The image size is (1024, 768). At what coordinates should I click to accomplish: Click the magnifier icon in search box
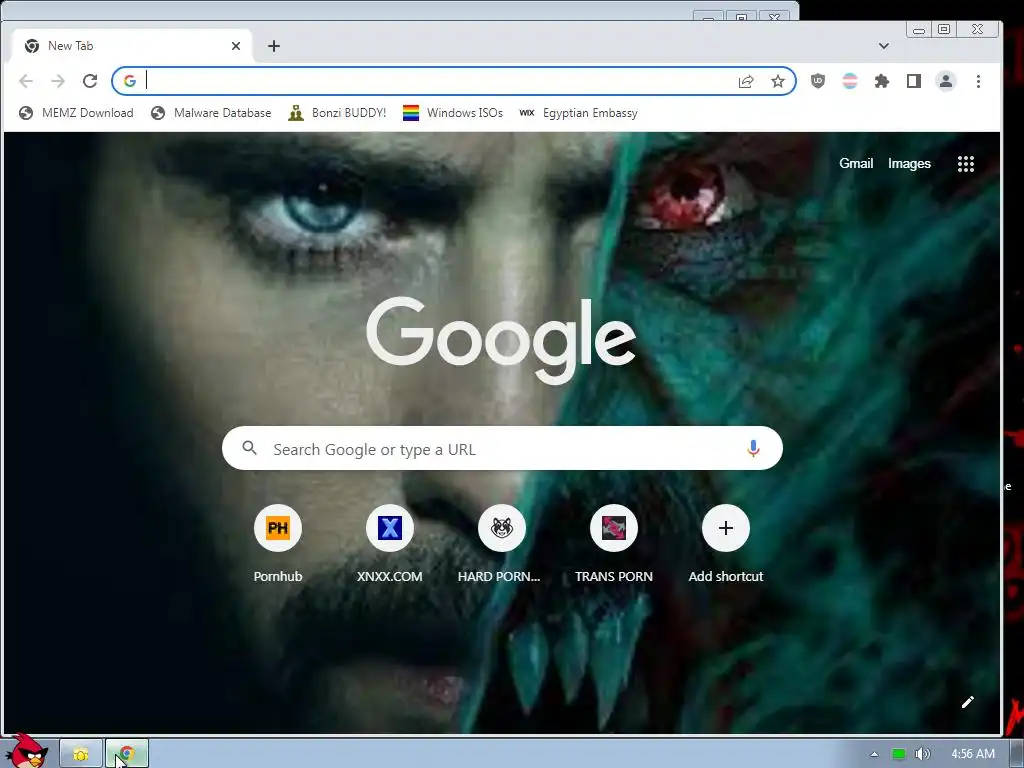[249, 448]
